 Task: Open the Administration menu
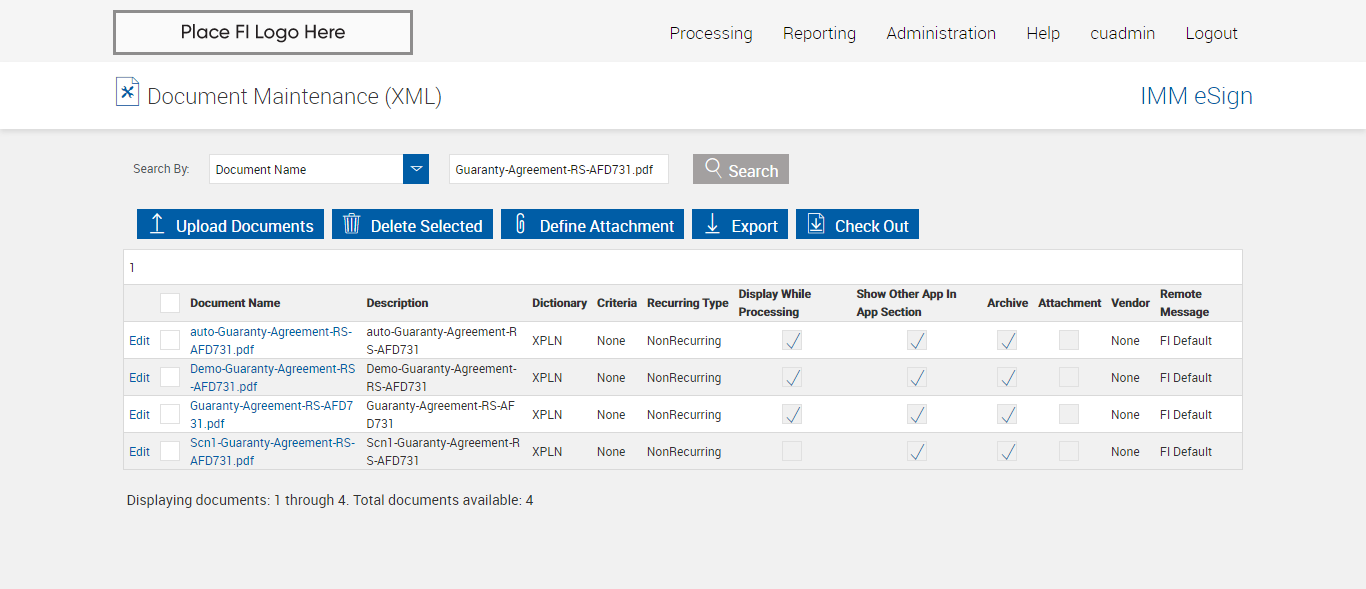coord(941,33)
